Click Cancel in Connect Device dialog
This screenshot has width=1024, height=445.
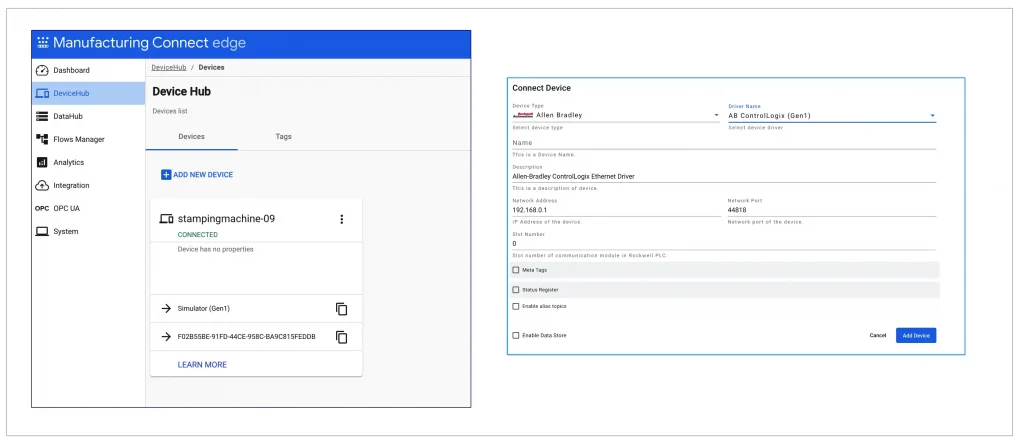(878, 335)
